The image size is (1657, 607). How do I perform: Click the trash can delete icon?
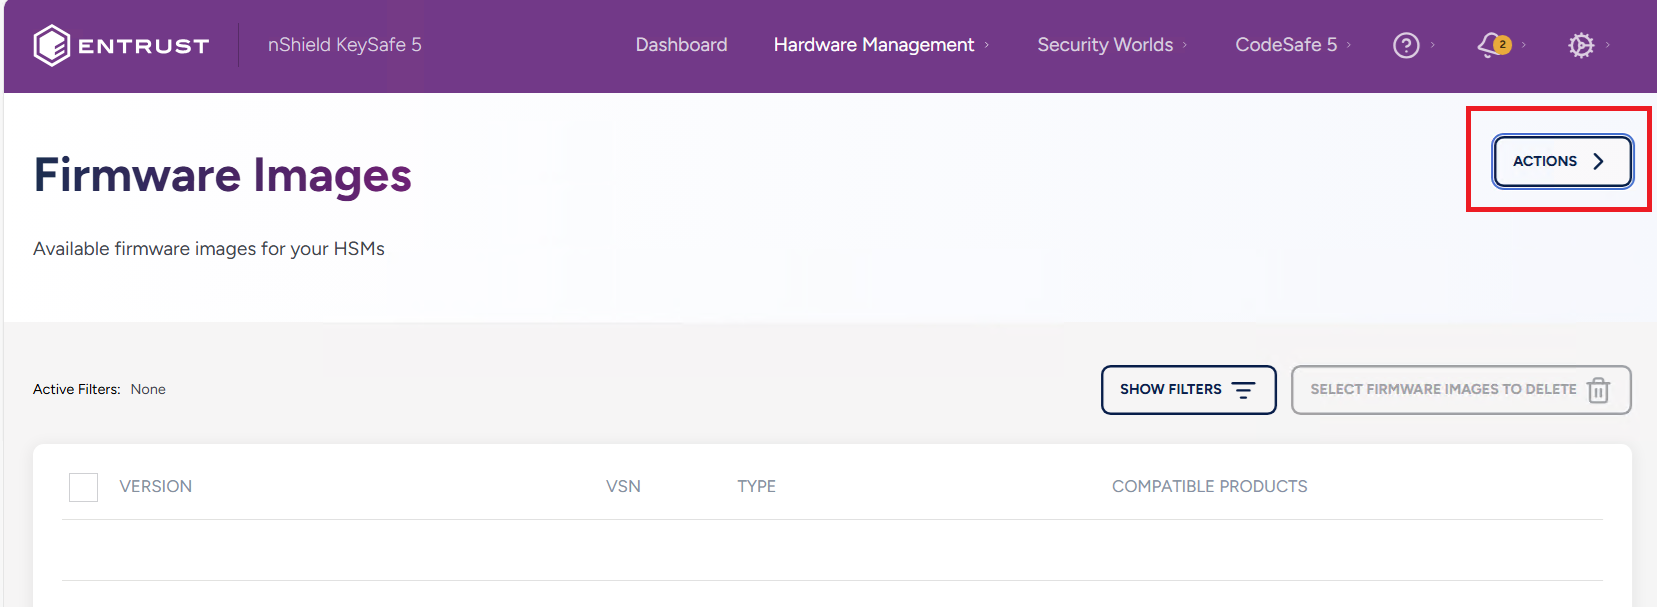[x=1598, y=390]
